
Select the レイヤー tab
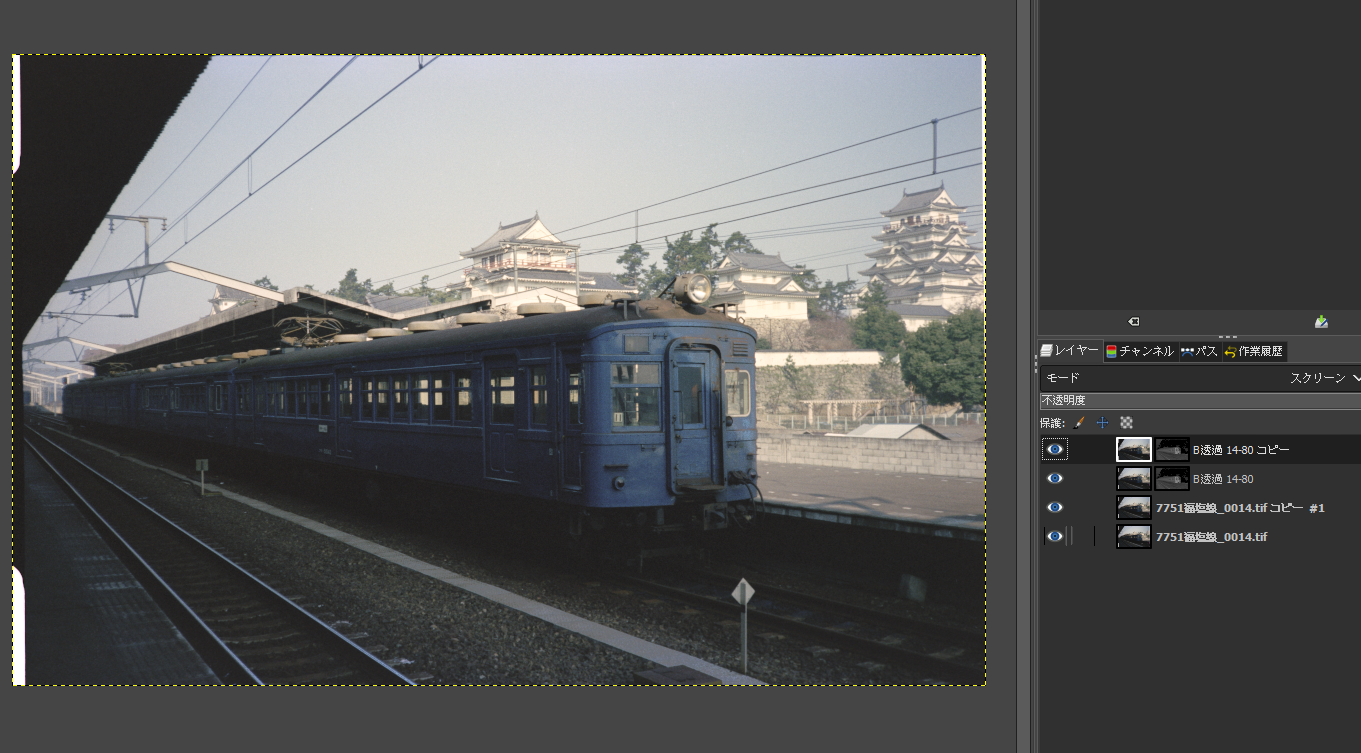click(1070, 351)
